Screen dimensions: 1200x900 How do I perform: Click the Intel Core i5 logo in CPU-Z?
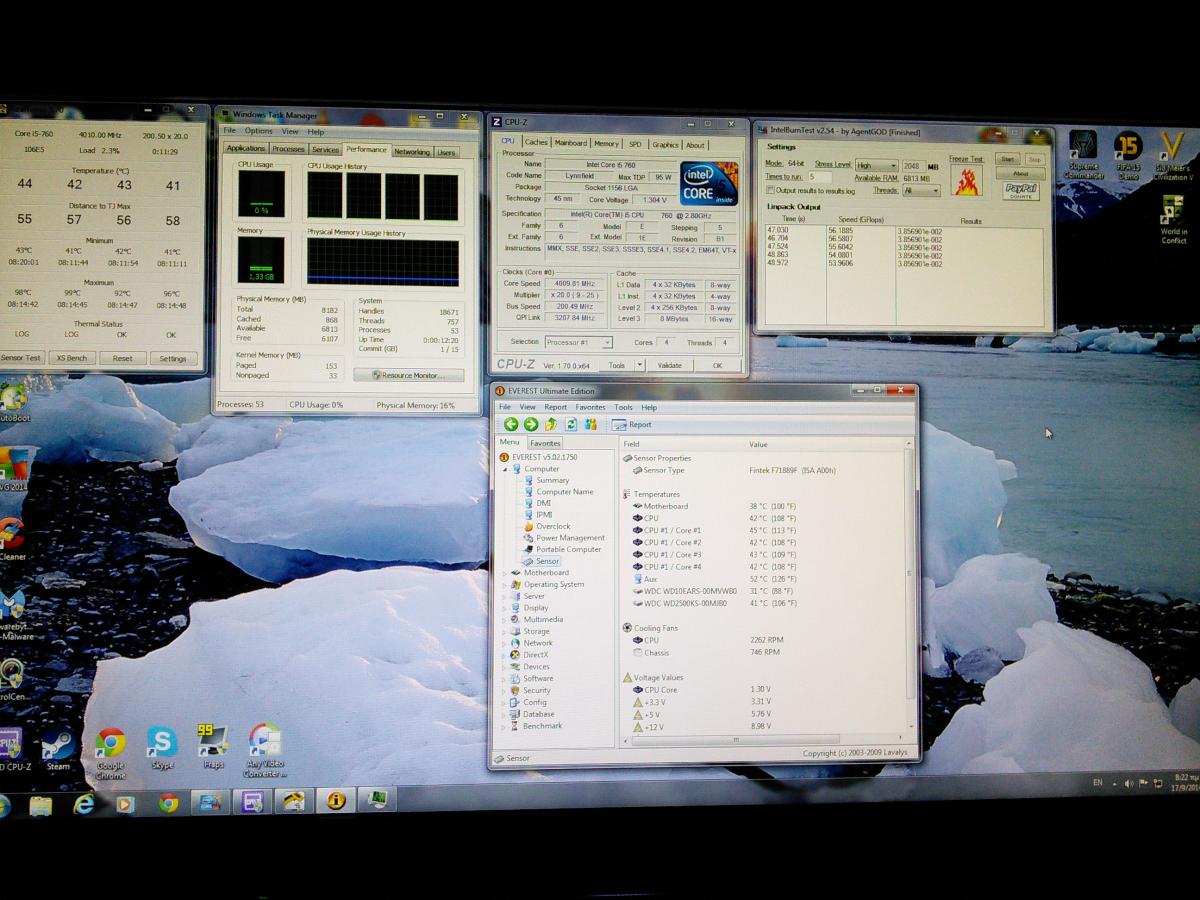coord(709,183)
